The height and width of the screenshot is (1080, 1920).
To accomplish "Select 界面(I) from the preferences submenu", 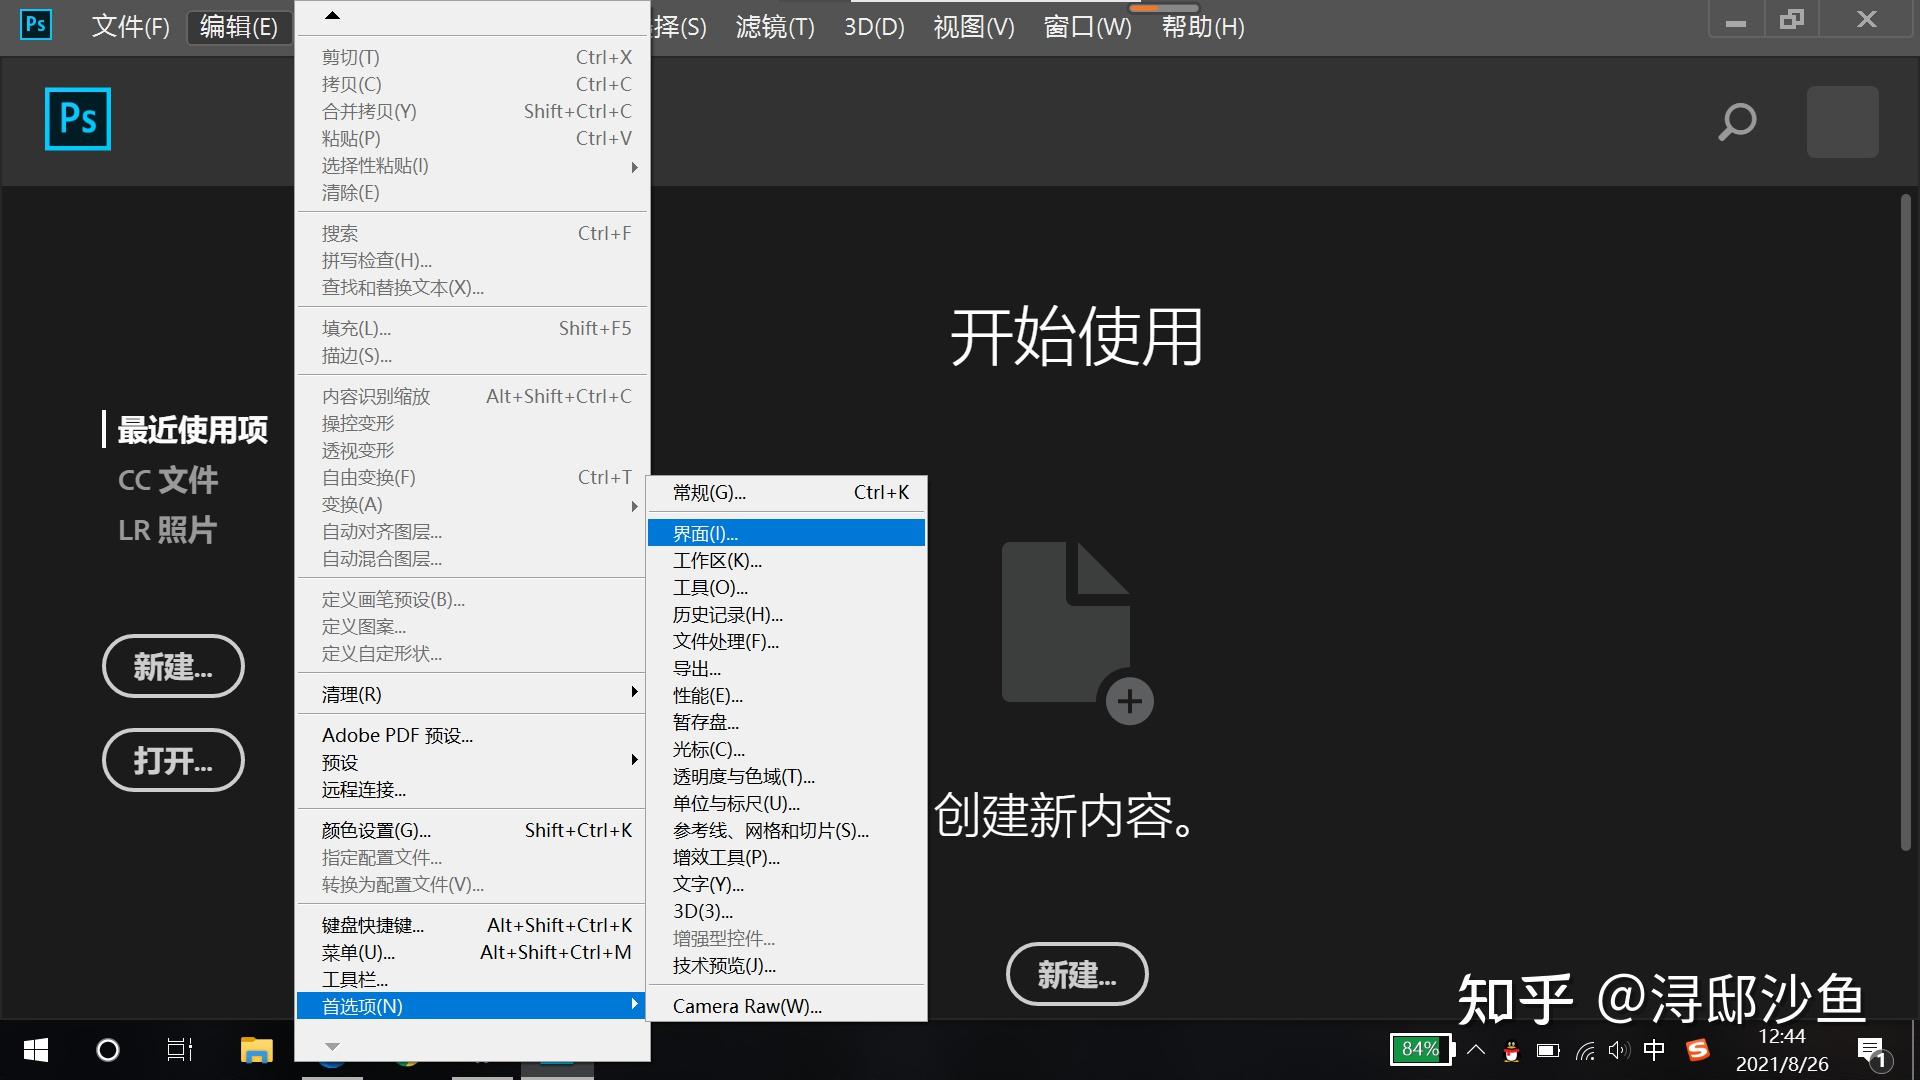I will coord(786,533).
